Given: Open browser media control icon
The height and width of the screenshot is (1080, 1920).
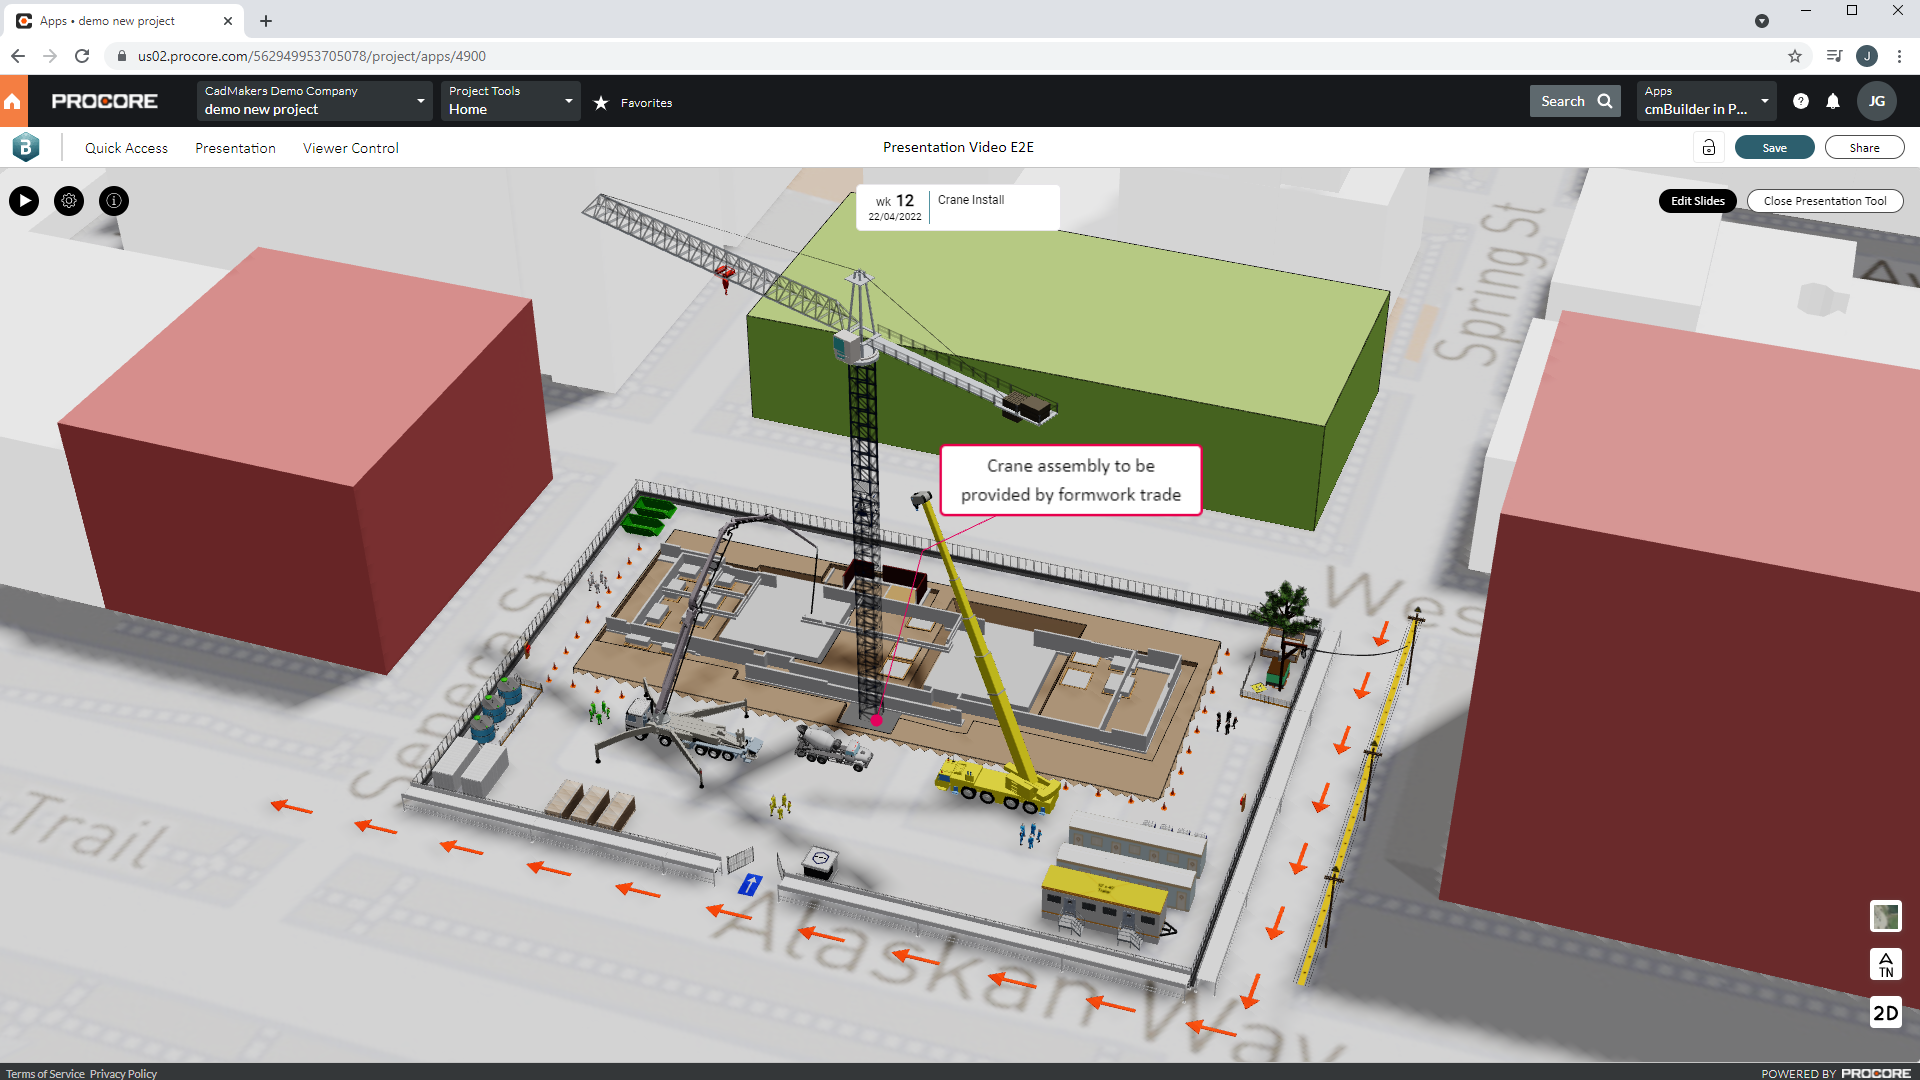Looking at the screenshot, I should pyautogui.click(x=1834, y=56).
